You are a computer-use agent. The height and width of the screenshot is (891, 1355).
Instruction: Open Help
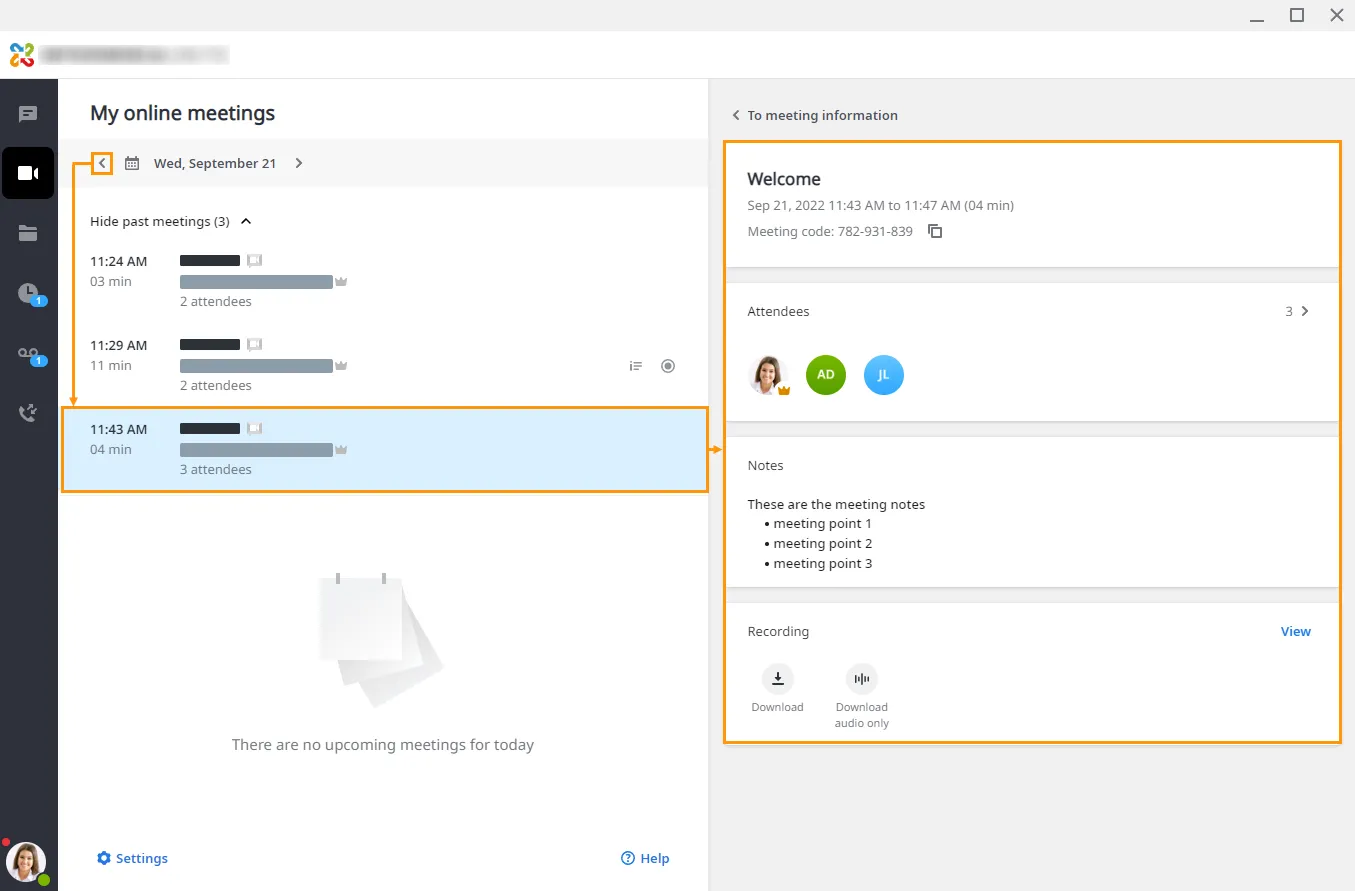(645, 858)
